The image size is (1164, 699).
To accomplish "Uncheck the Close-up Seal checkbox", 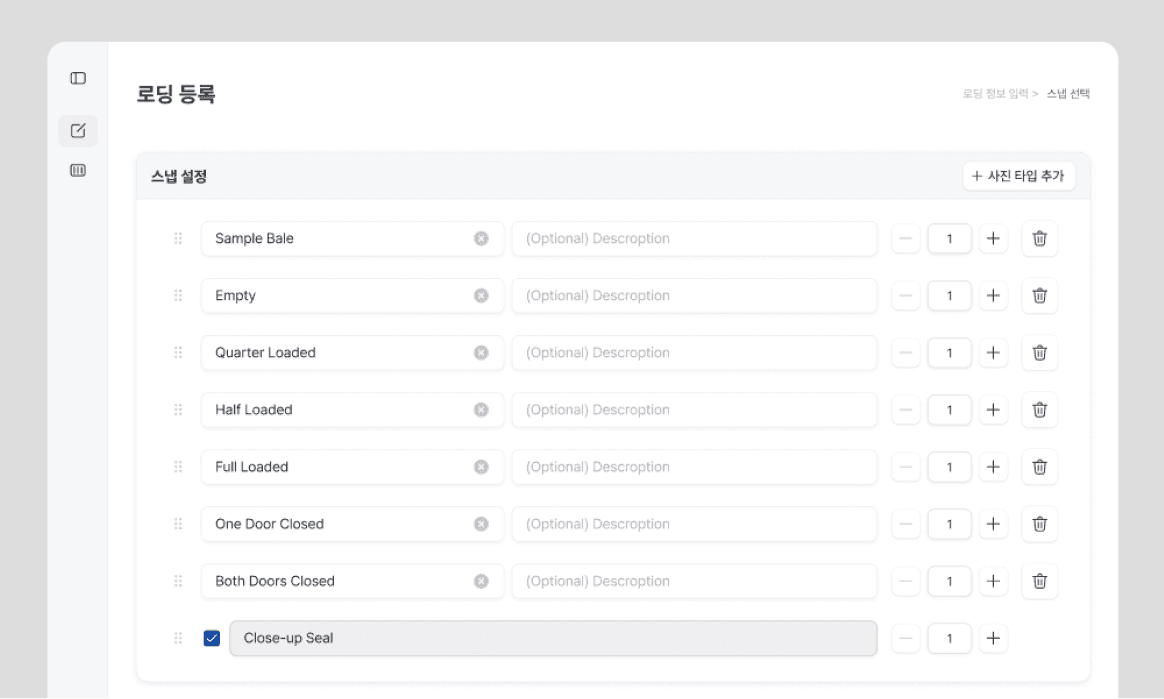I will [212, 638].
